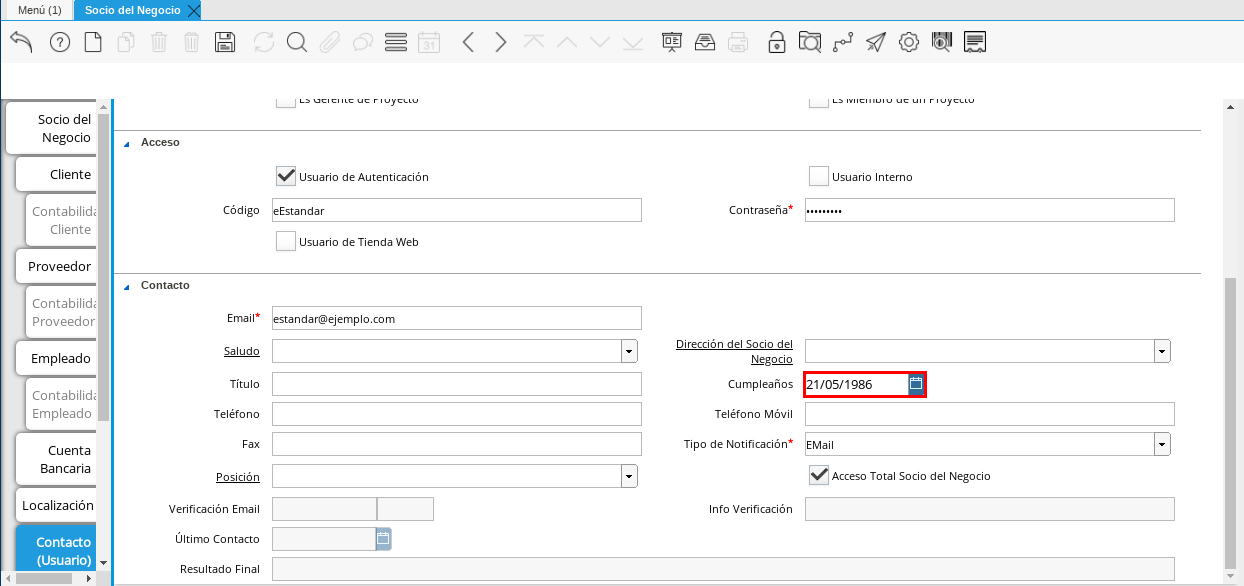This screenshot has width=1244, height=586.
Task: Uncheck Usuario de Autenticación checkbox
Action: tap(286, 177)
